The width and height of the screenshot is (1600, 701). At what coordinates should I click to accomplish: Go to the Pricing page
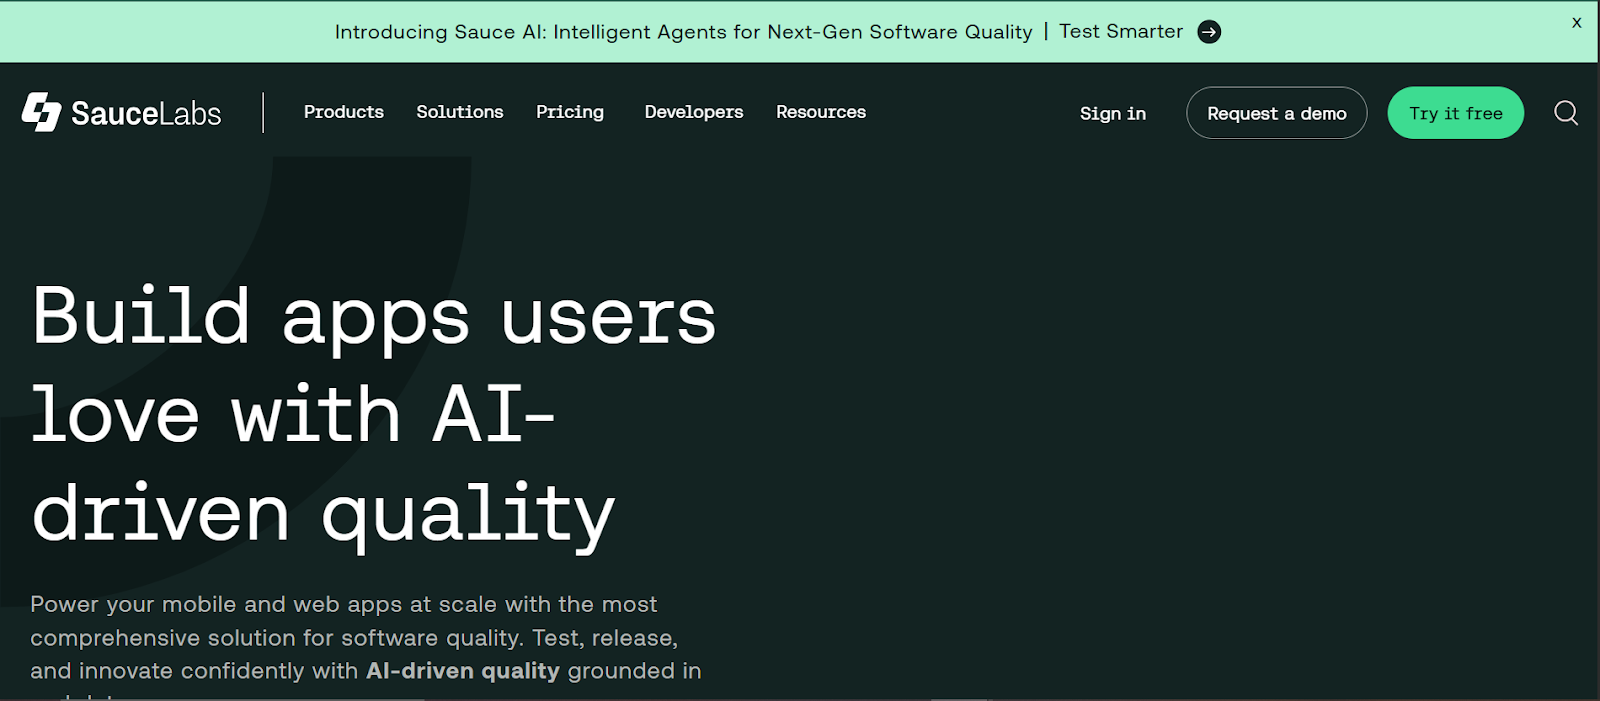pos(570,112)
